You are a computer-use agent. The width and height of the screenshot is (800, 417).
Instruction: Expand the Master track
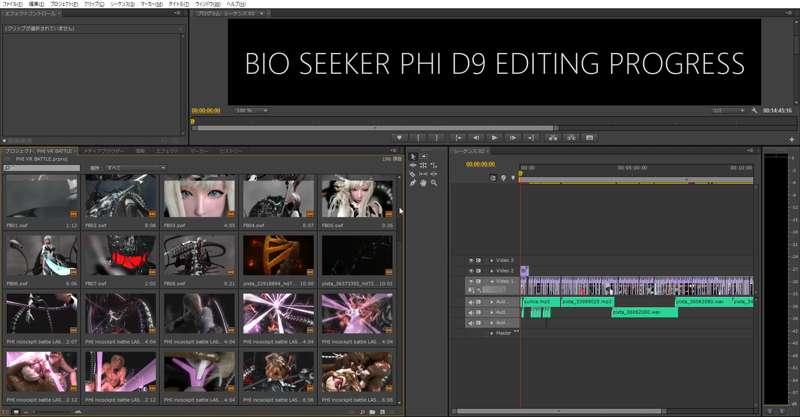tap(492, 333)
